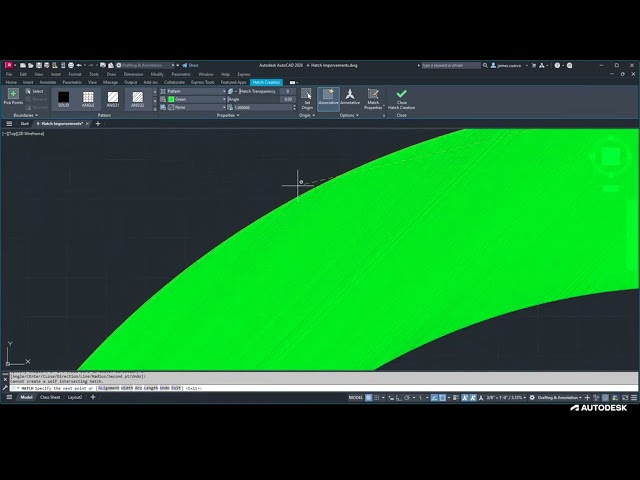
Task: Expand the Options panel
Action: click(x=349, y=115)
